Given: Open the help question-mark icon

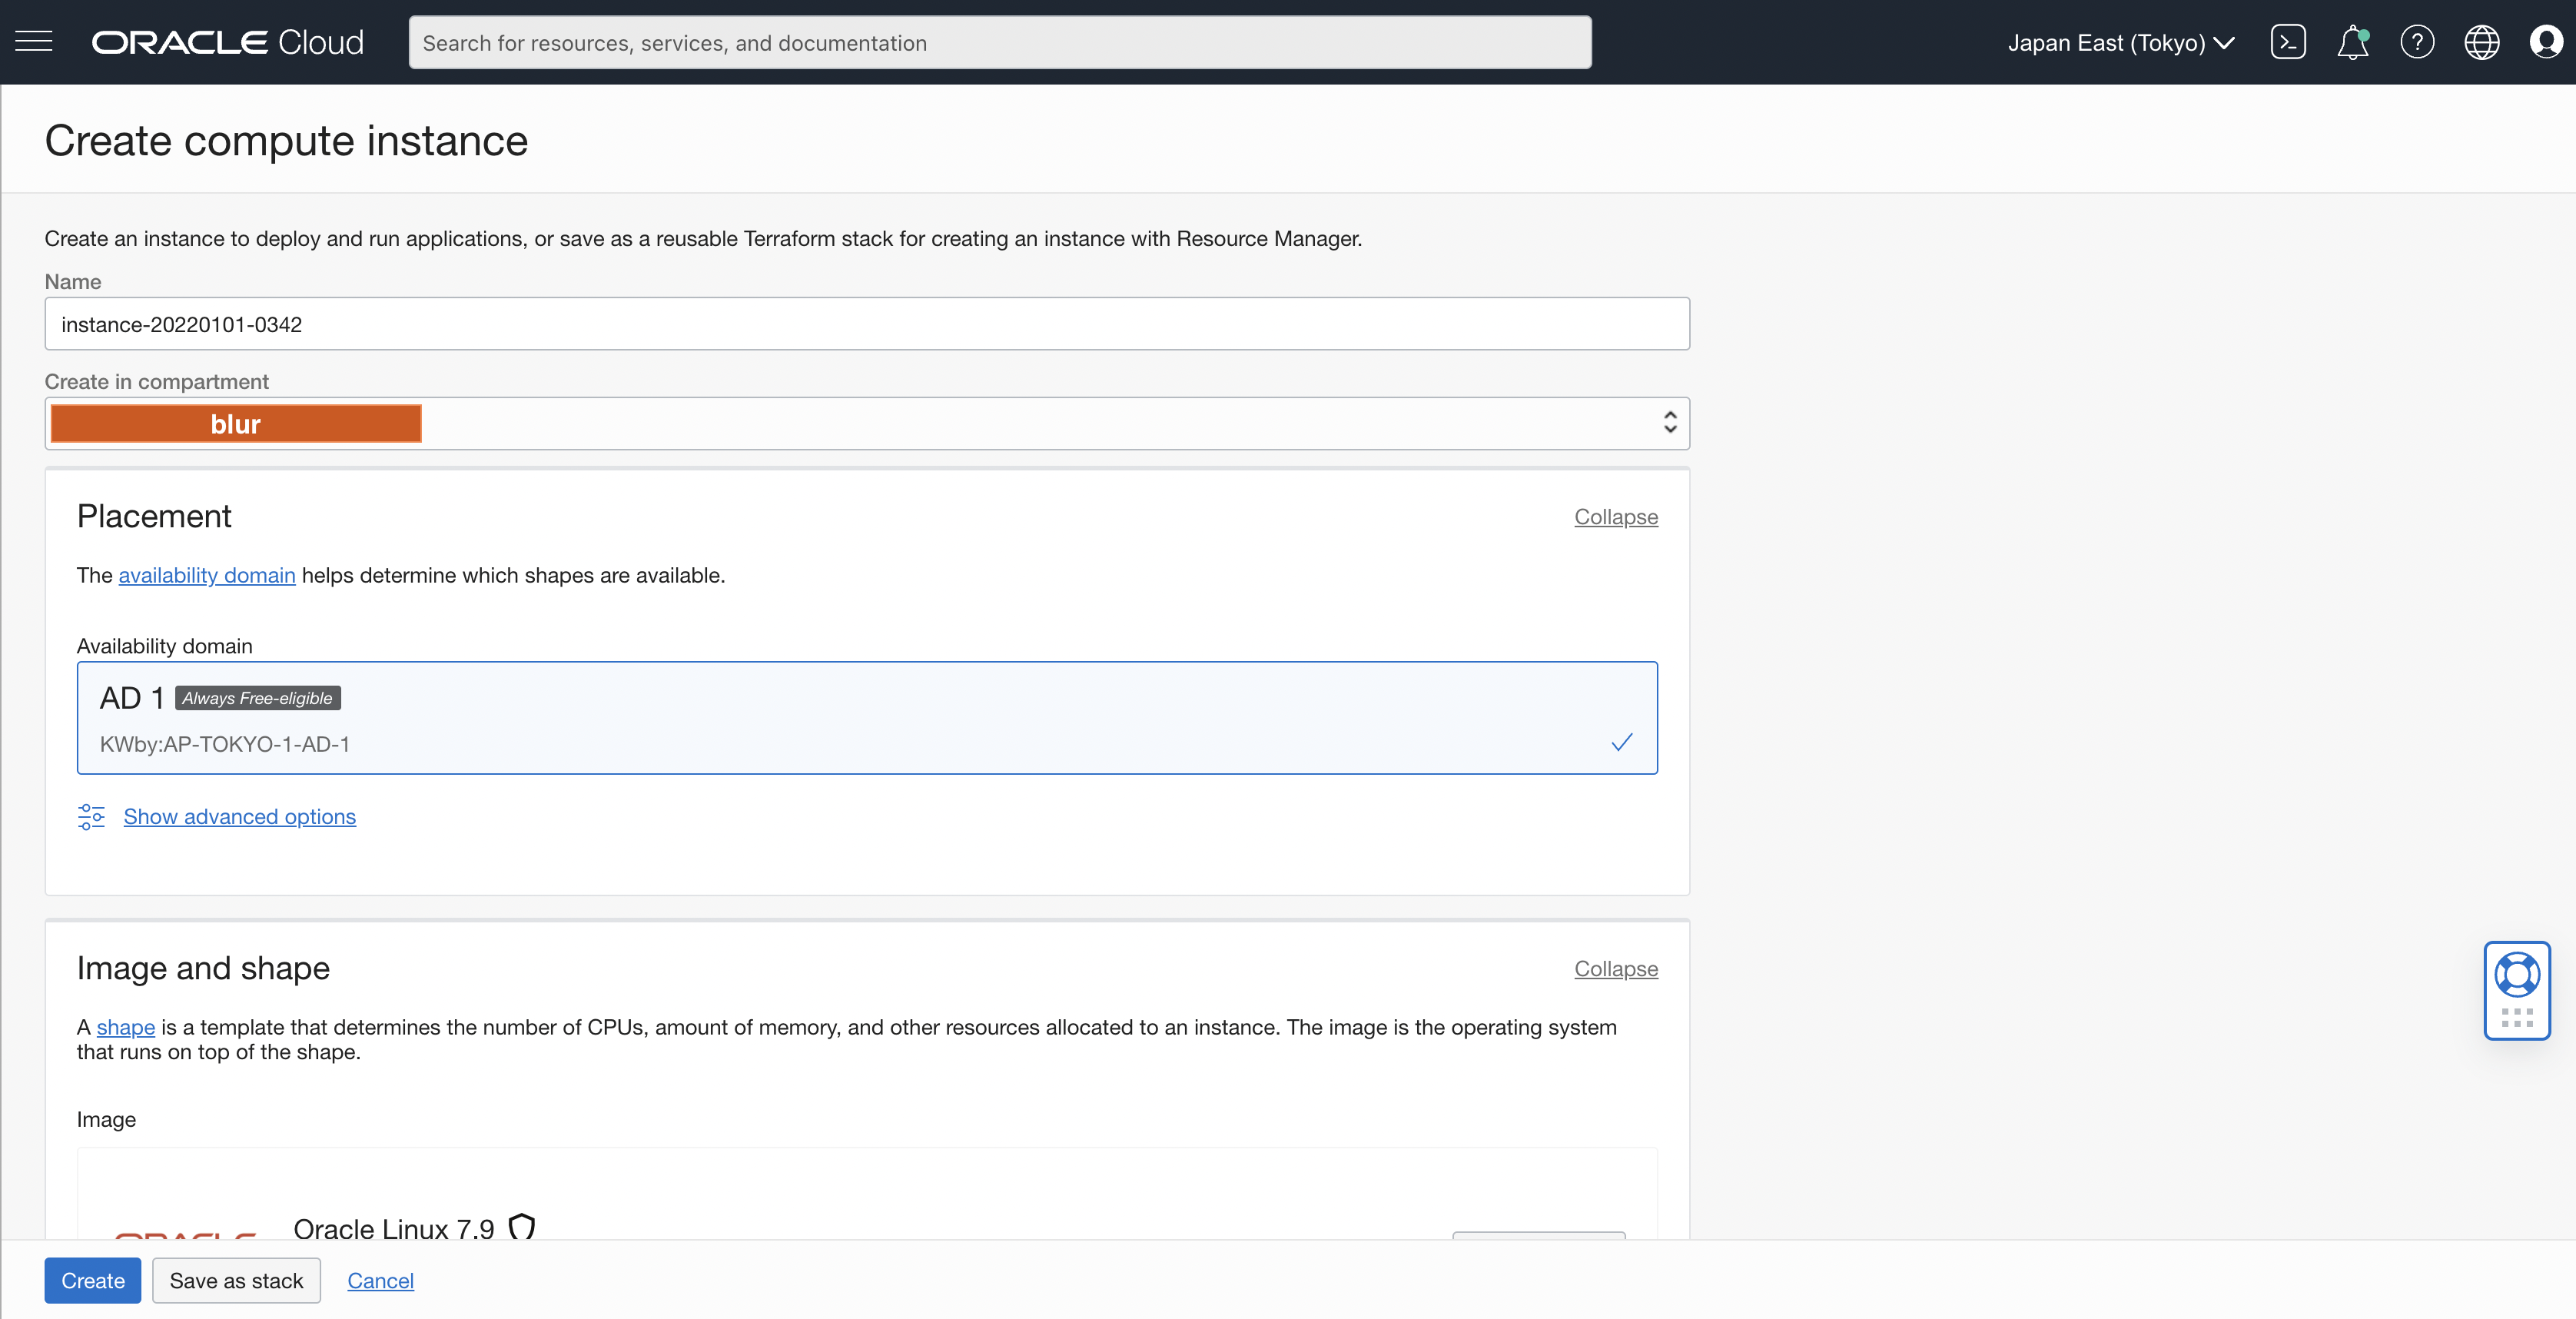Looking at the screenshot, I should point(2418,41).
